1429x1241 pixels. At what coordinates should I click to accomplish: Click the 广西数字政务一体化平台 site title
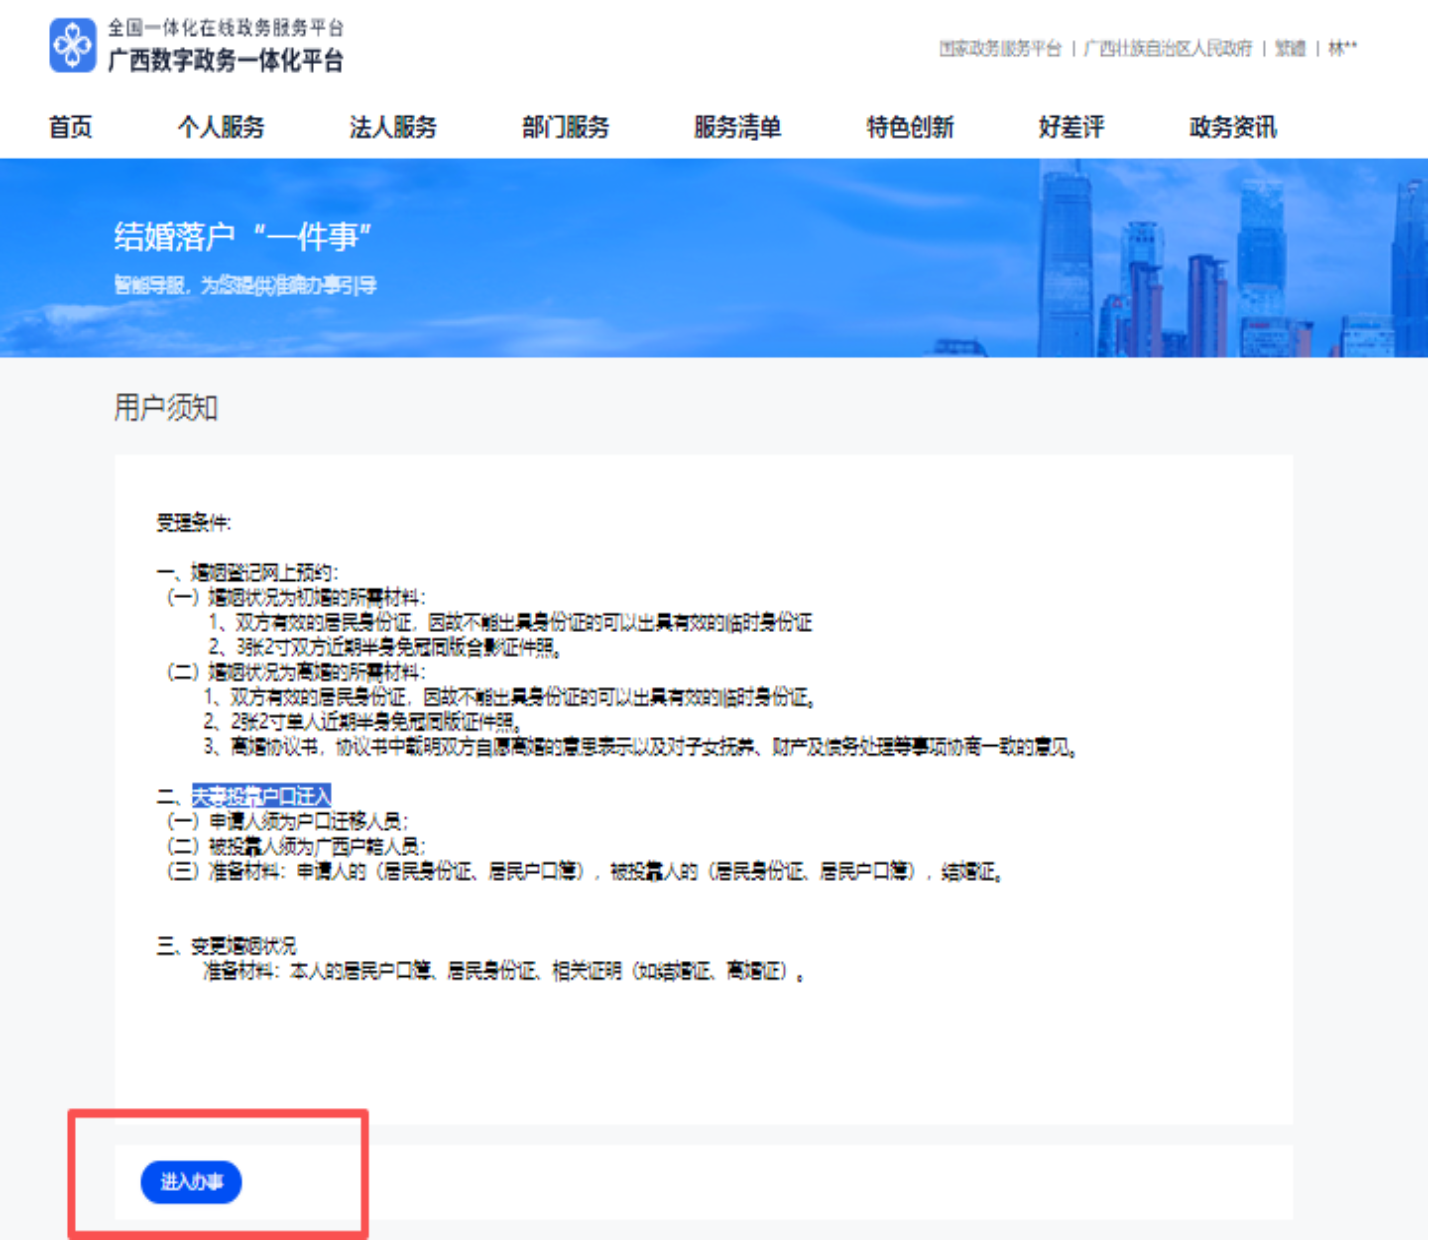click(x=225, y=61)
